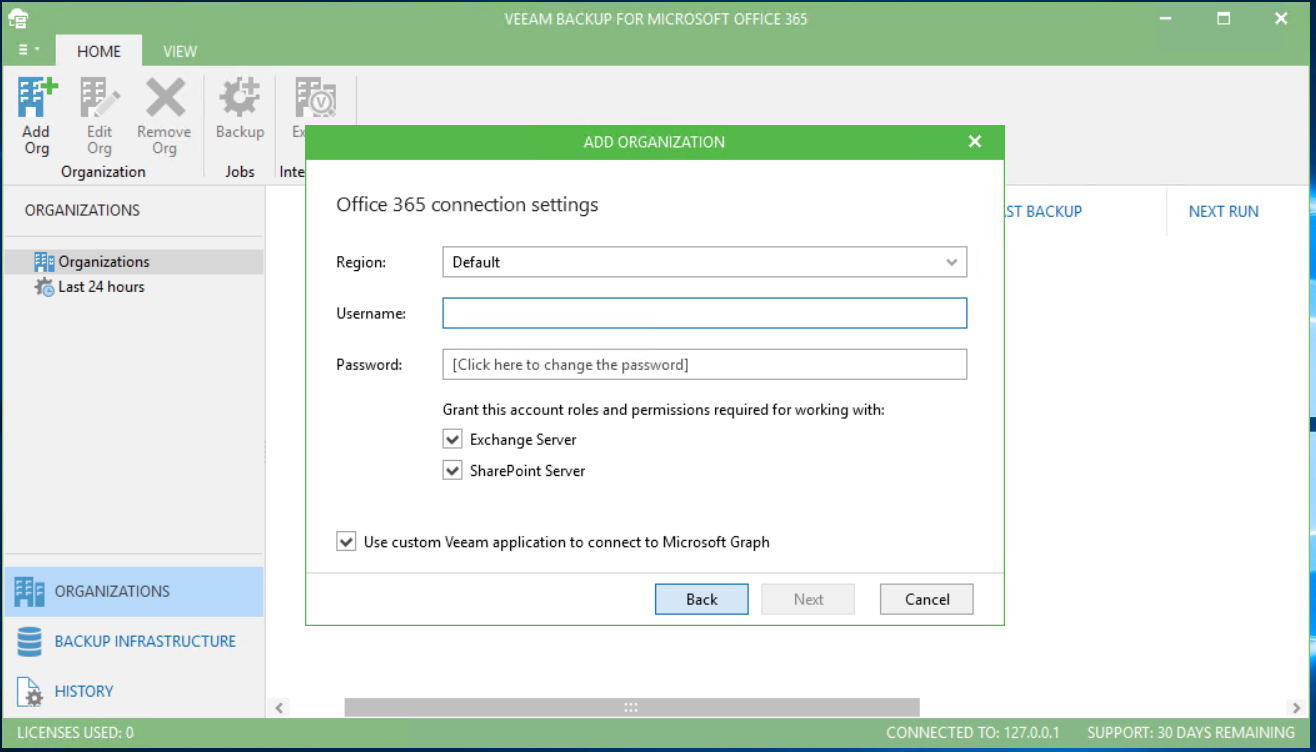The image size is (1316, 752).
Task: Click the Veeam application icon in title bar
Action: (18, 18)
